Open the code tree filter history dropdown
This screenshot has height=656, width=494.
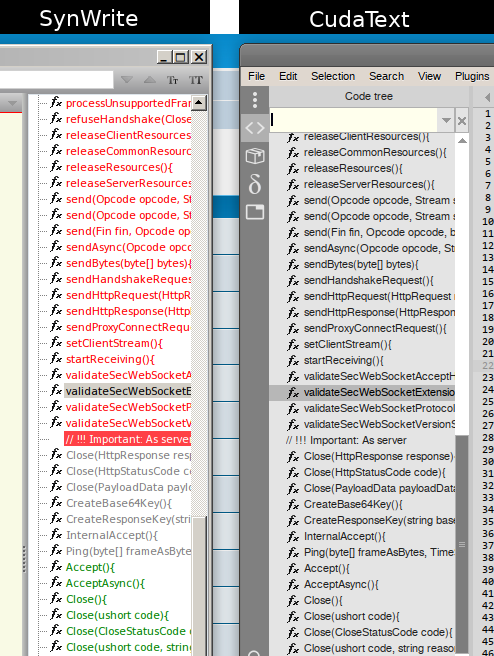[x=446, y=120]
